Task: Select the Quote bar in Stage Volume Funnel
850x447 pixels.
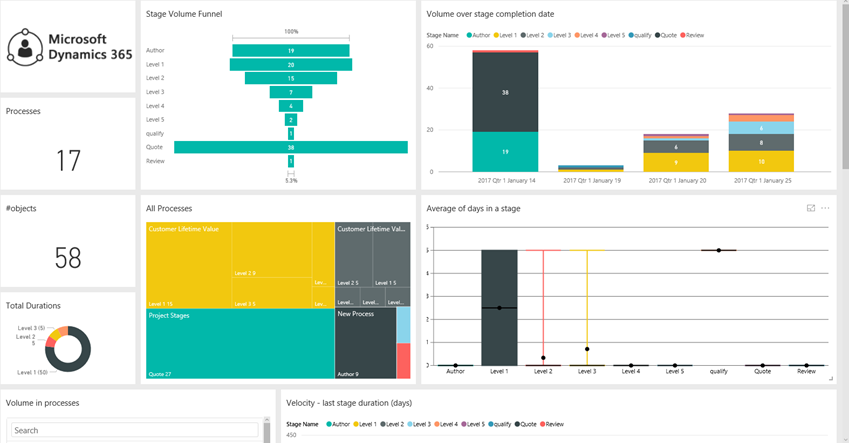Action: point(290,147)
